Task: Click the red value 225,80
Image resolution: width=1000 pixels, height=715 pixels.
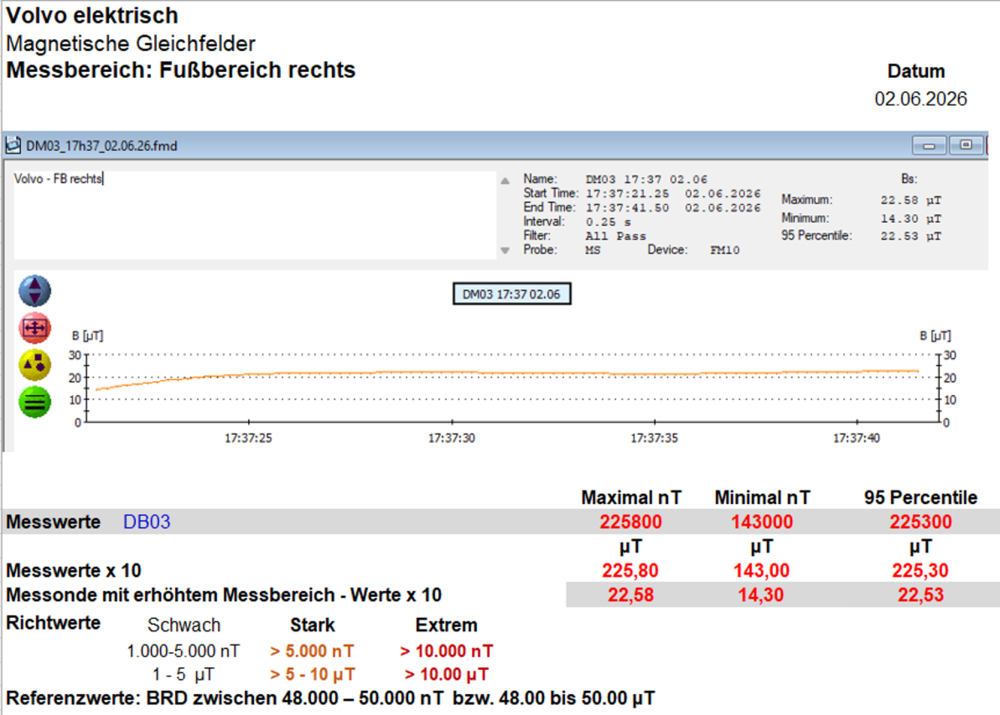Action: point(630,570)
